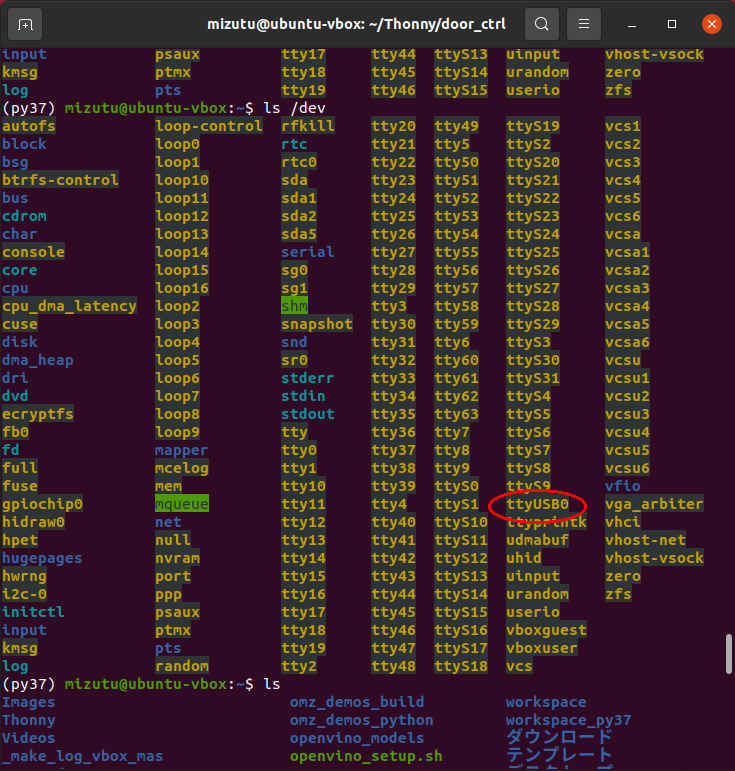The image size is (735, 771).
Task: Select the green highlighted mqueue entry
Action: [x=182, y=504]
